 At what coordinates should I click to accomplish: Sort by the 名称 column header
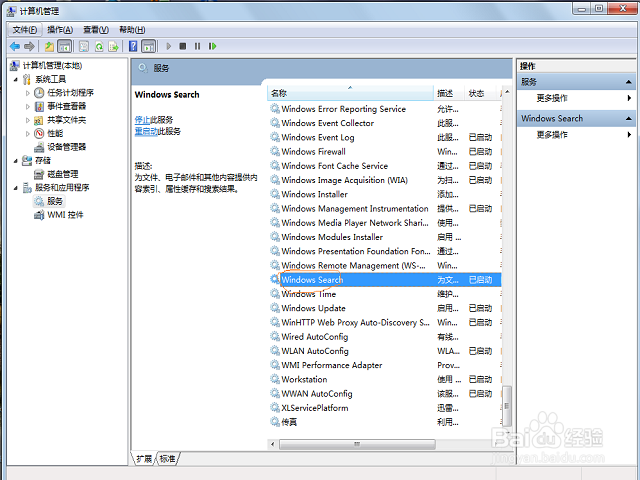pyautogui.click(x=351, y=93)
